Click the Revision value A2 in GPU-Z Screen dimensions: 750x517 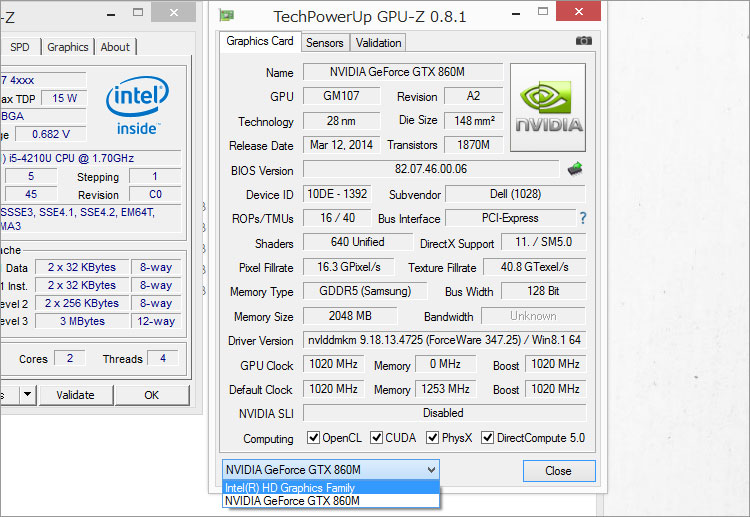coord(474,96)
